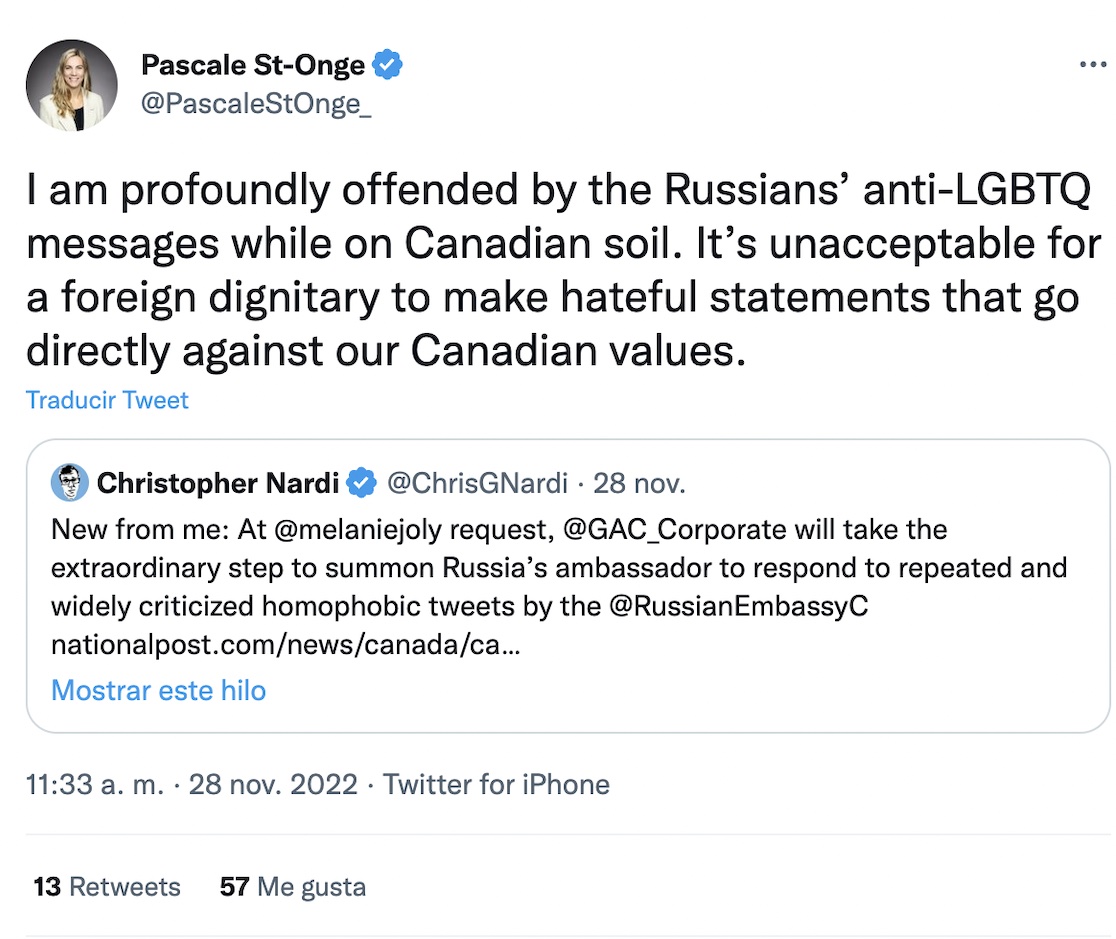The width and height of the screenshot is (1116, 939).
Task: Open the @ChrisGNardi handle
Action: (x=477, y=484)
